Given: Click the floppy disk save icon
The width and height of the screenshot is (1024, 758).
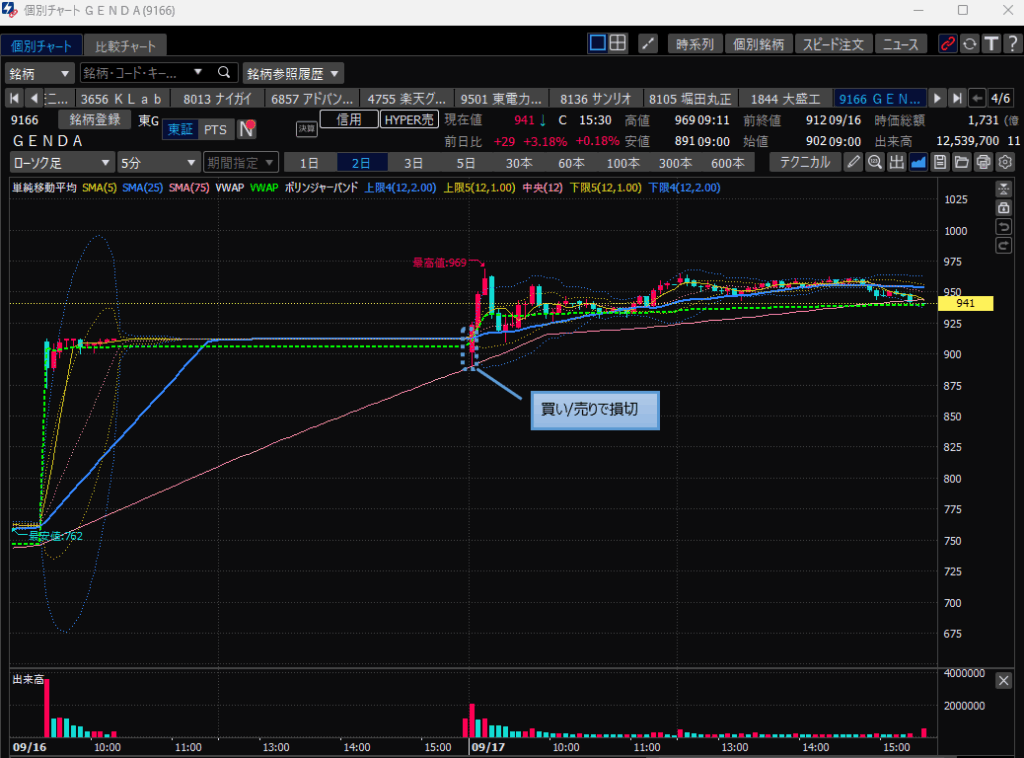Looking at the screenshot, I should click(940, 163).
